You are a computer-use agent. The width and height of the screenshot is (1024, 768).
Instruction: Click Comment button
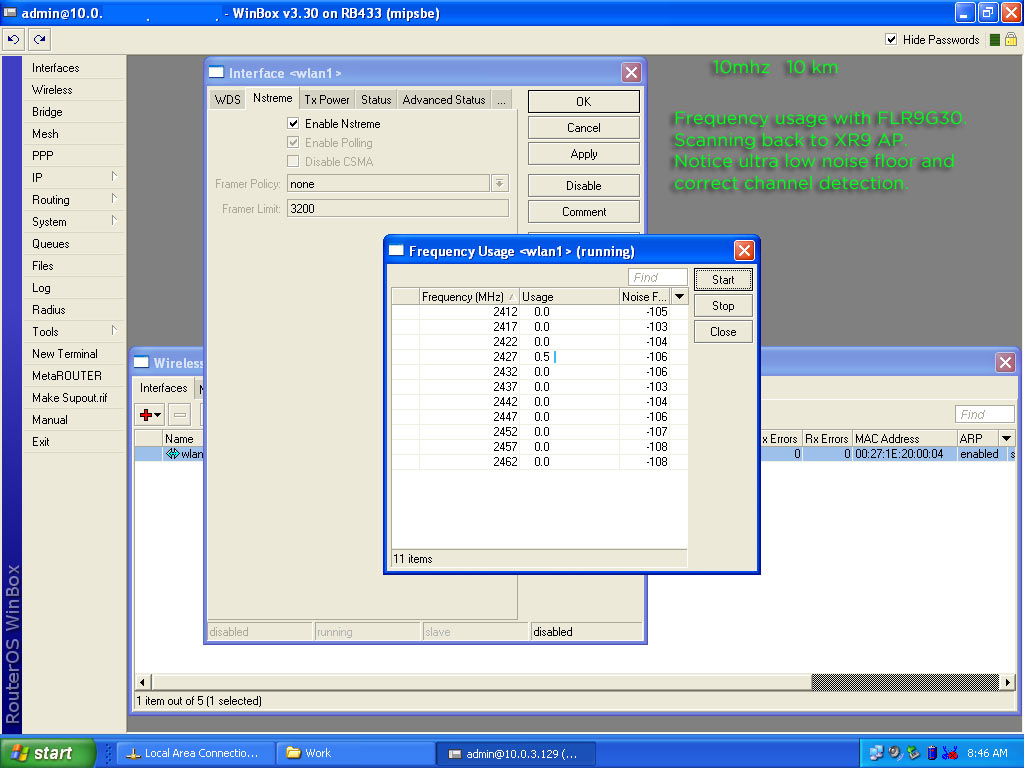583,212
